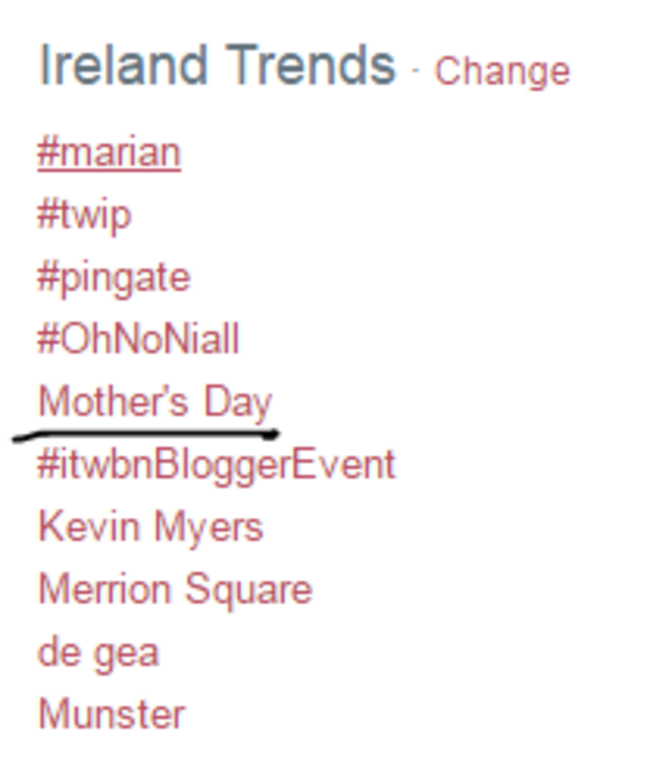
Task: View results for Merrion Square
Action: [x=175, y=590]
